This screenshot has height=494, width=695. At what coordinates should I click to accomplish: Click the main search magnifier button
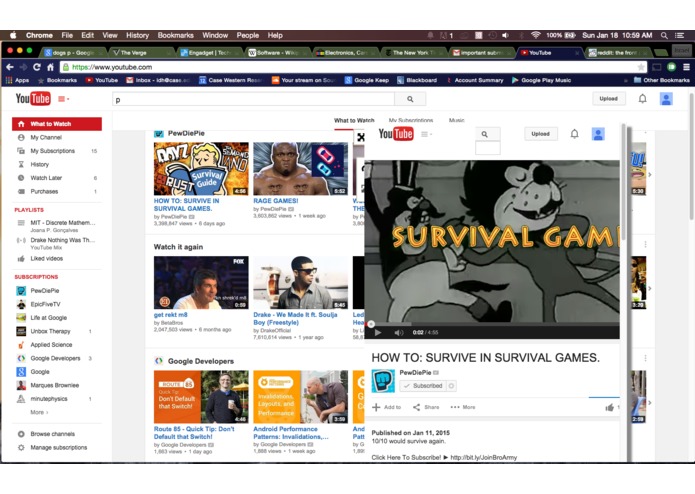tap(410, 99)
